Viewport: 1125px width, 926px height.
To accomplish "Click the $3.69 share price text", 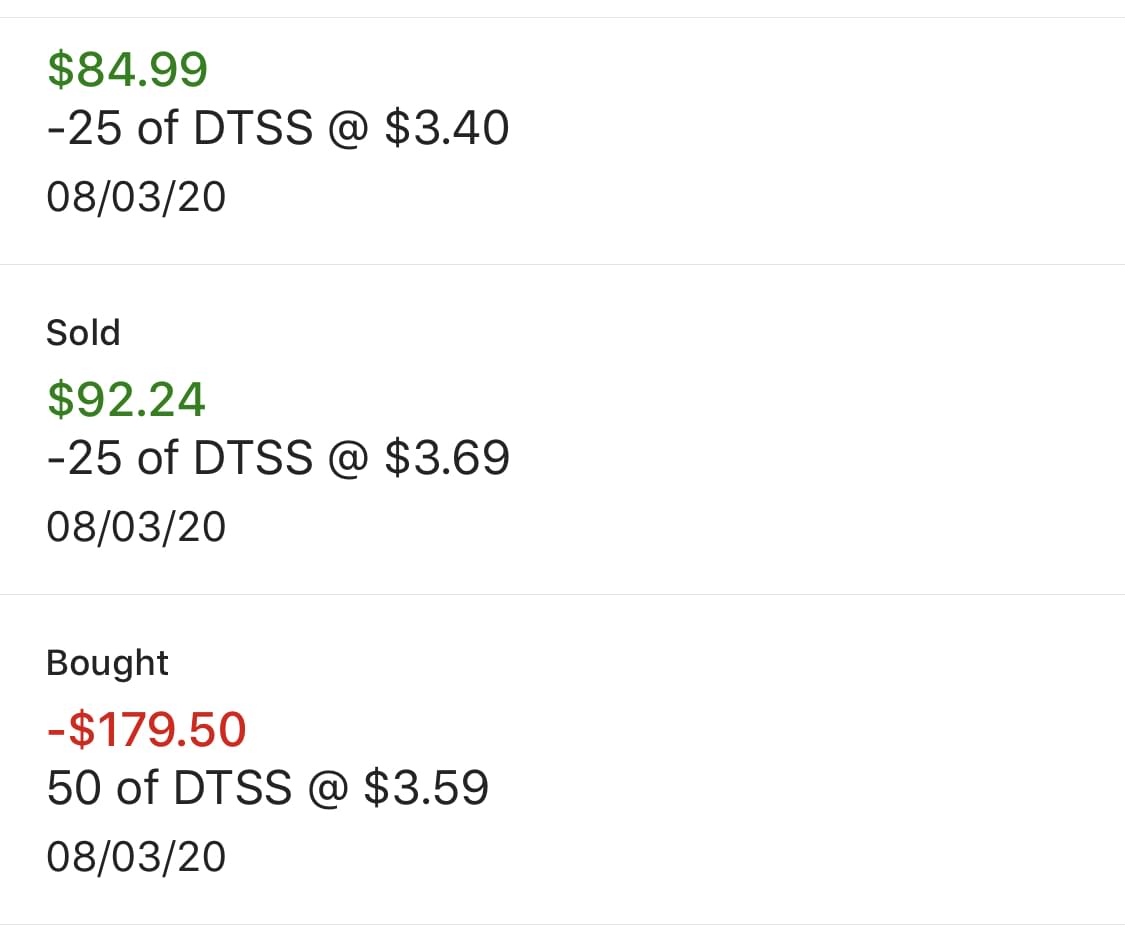I will [x=446, y=458].
